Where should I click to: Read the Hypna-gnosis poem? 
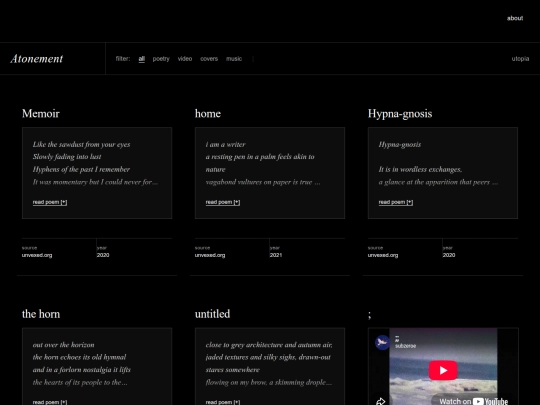click(x=396, y=202)
